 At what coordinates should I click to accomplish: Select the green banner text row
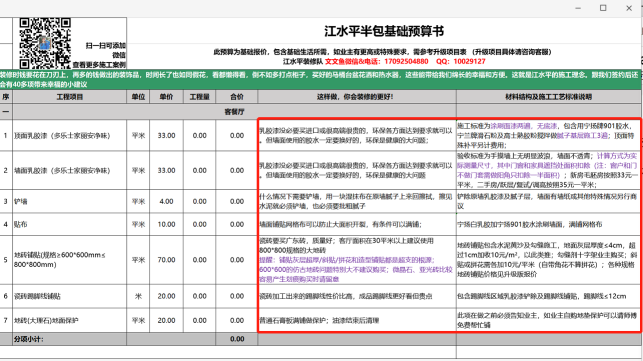320,80
